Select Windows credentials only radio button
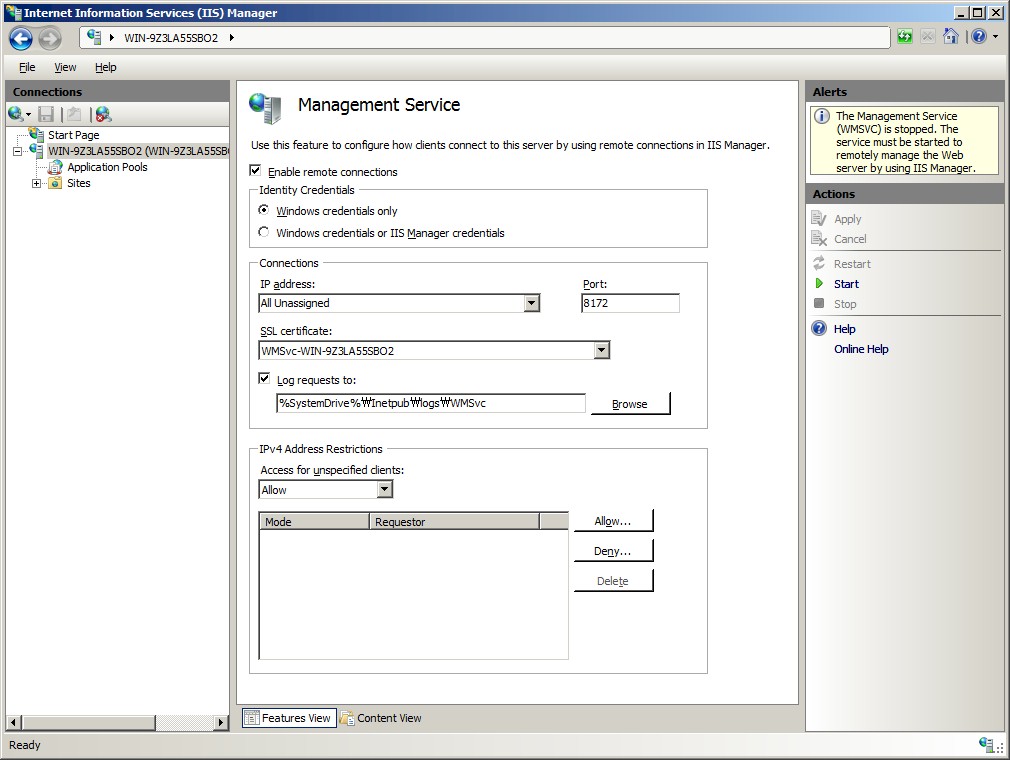 point(263,210)
